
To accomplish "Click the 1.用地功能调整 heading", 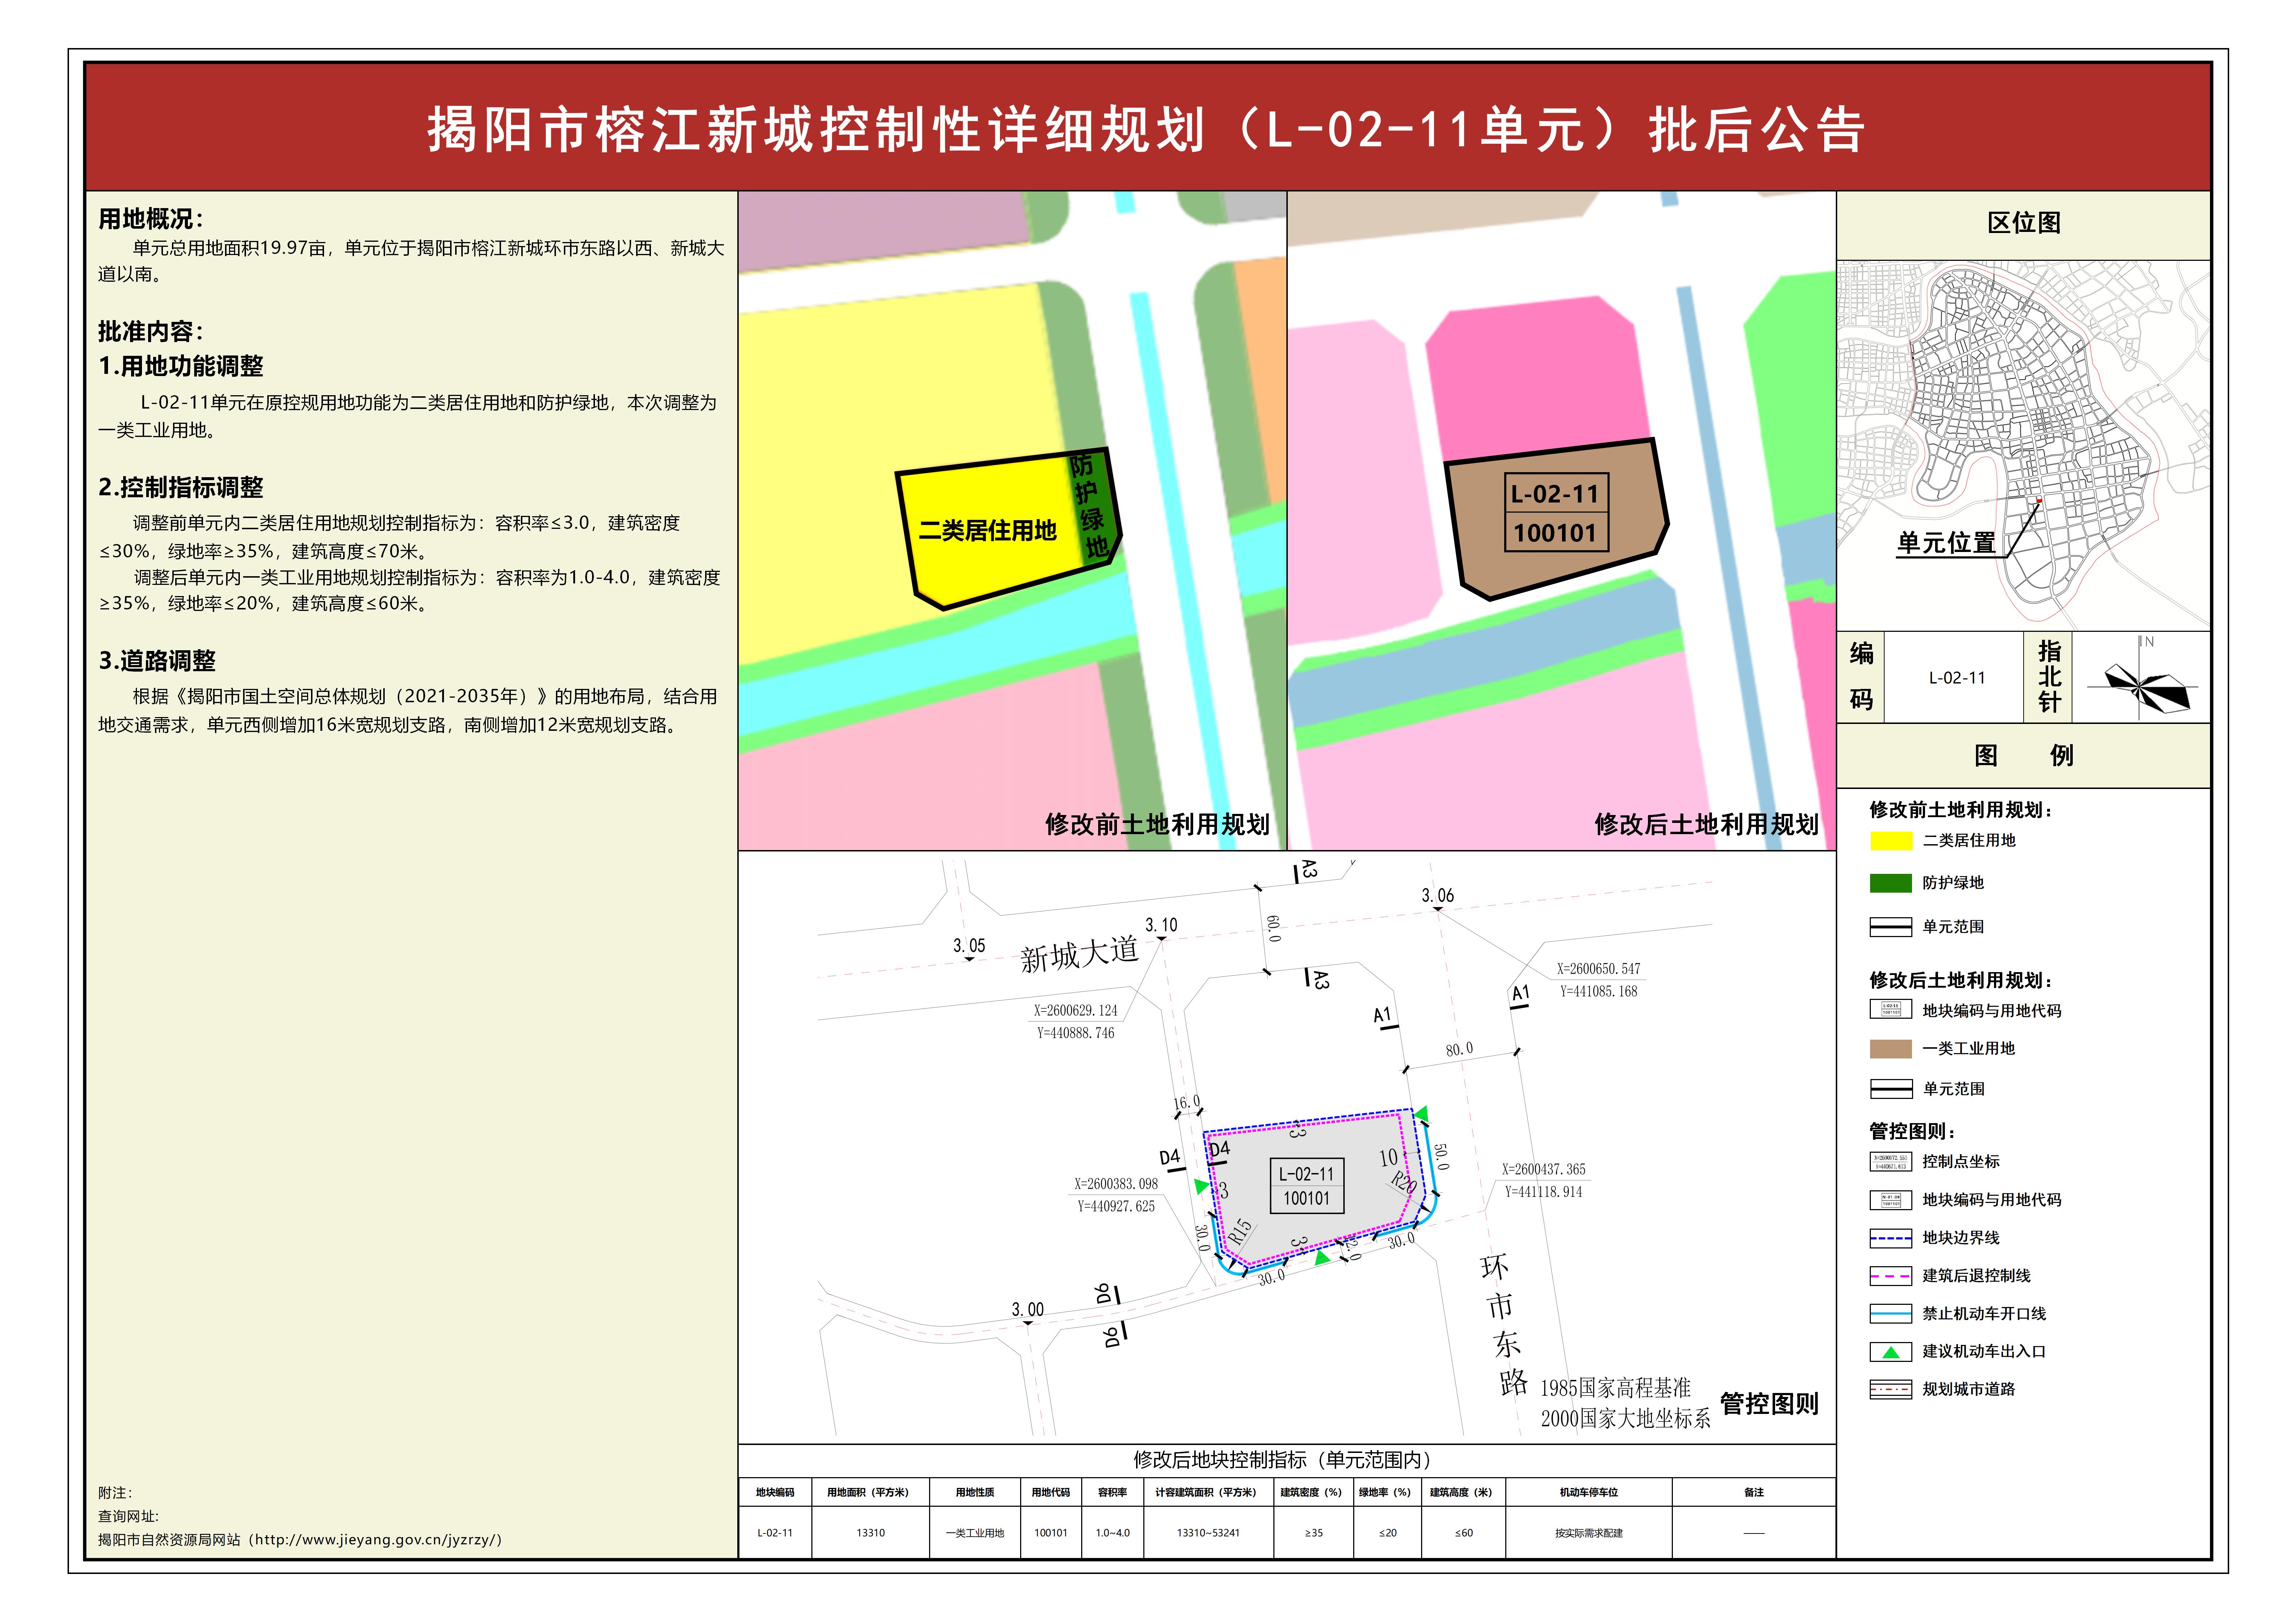I will (181, 366).
